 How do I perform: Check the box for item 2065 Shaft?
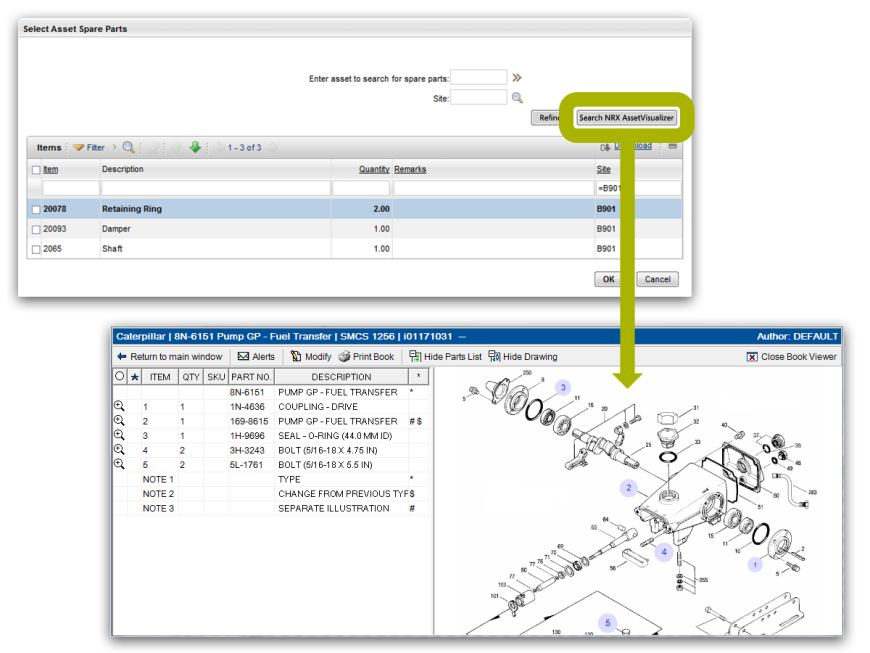click(36, 250)
